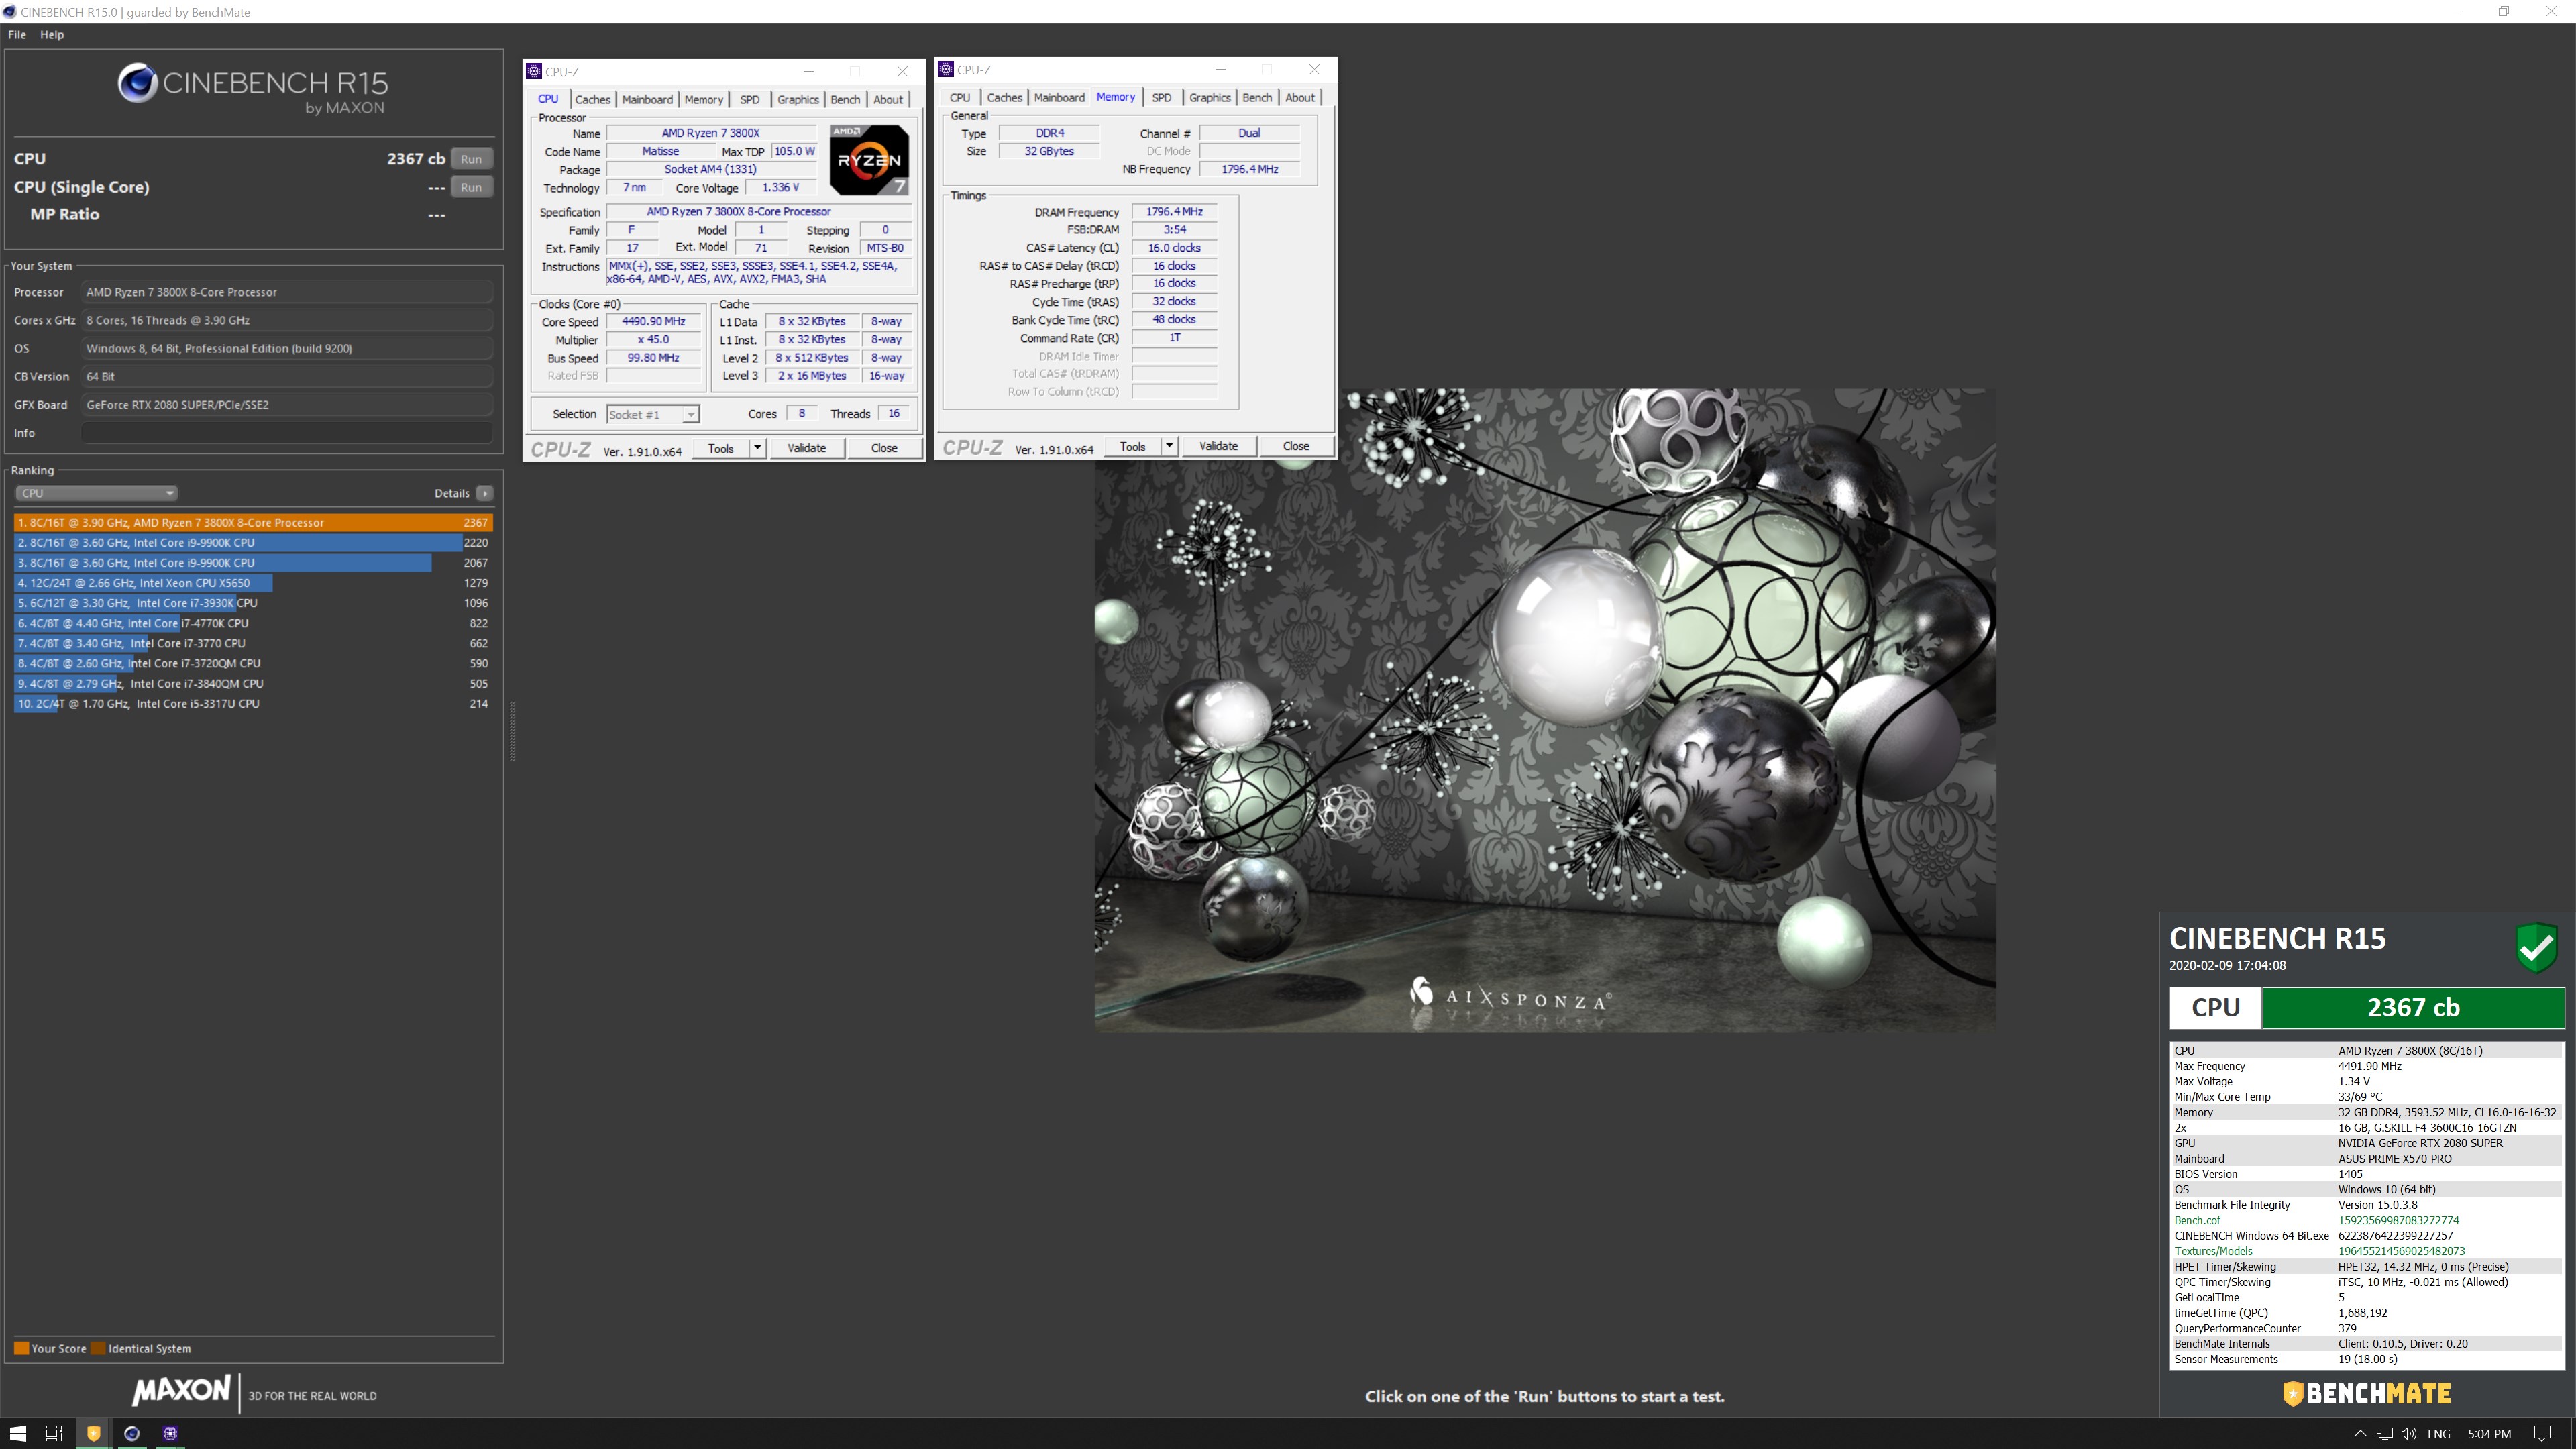Run the CPU Single Core test
Viewport: 2576px width, 1449px height.
pos(471,187)
